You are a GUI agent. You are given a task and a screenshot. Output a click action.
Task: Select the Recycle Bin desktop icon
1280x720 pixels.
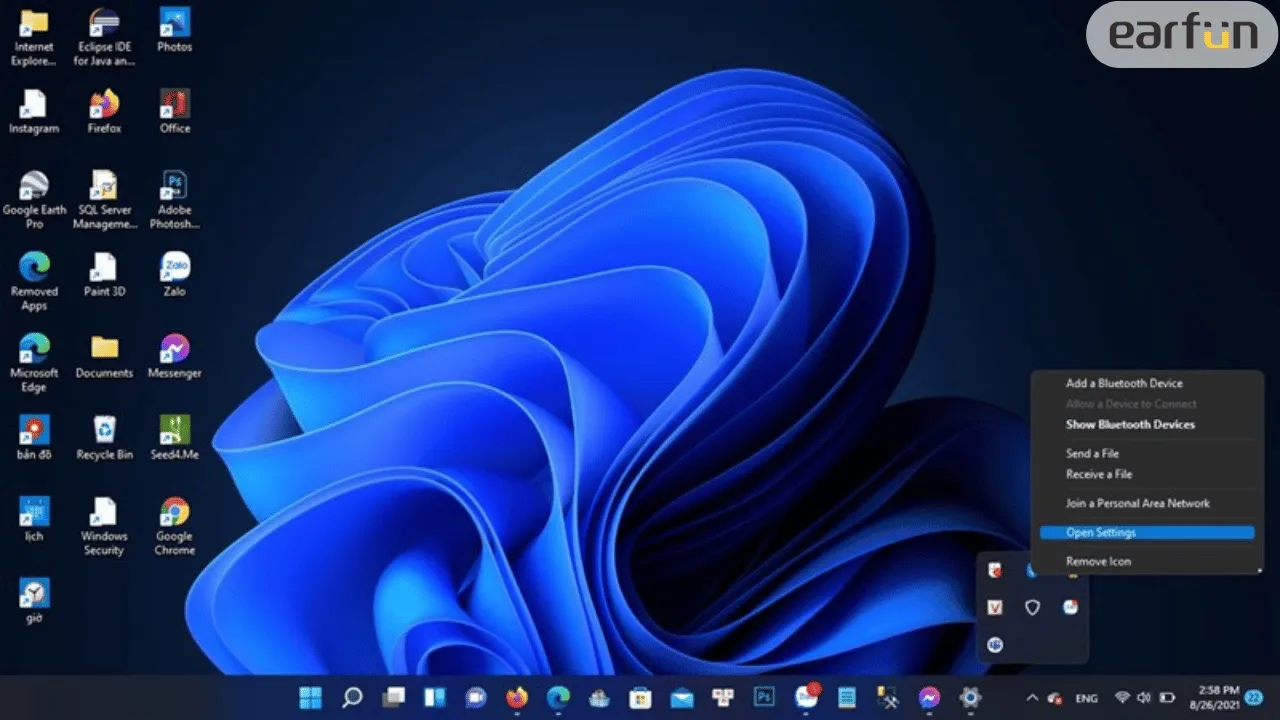coord(104,437)
